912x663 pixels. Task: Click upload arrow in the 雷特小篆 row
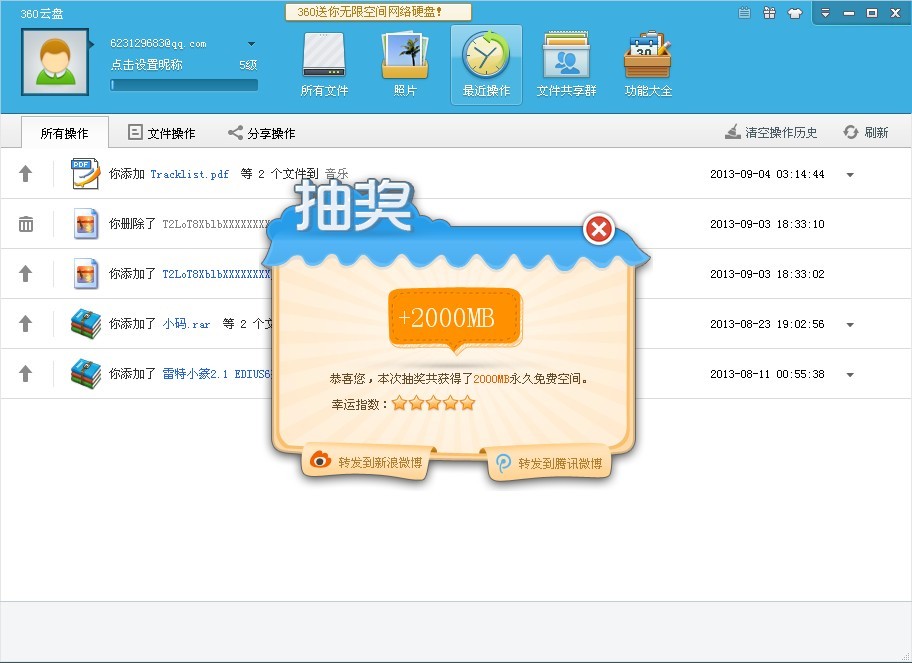[26, 373]
